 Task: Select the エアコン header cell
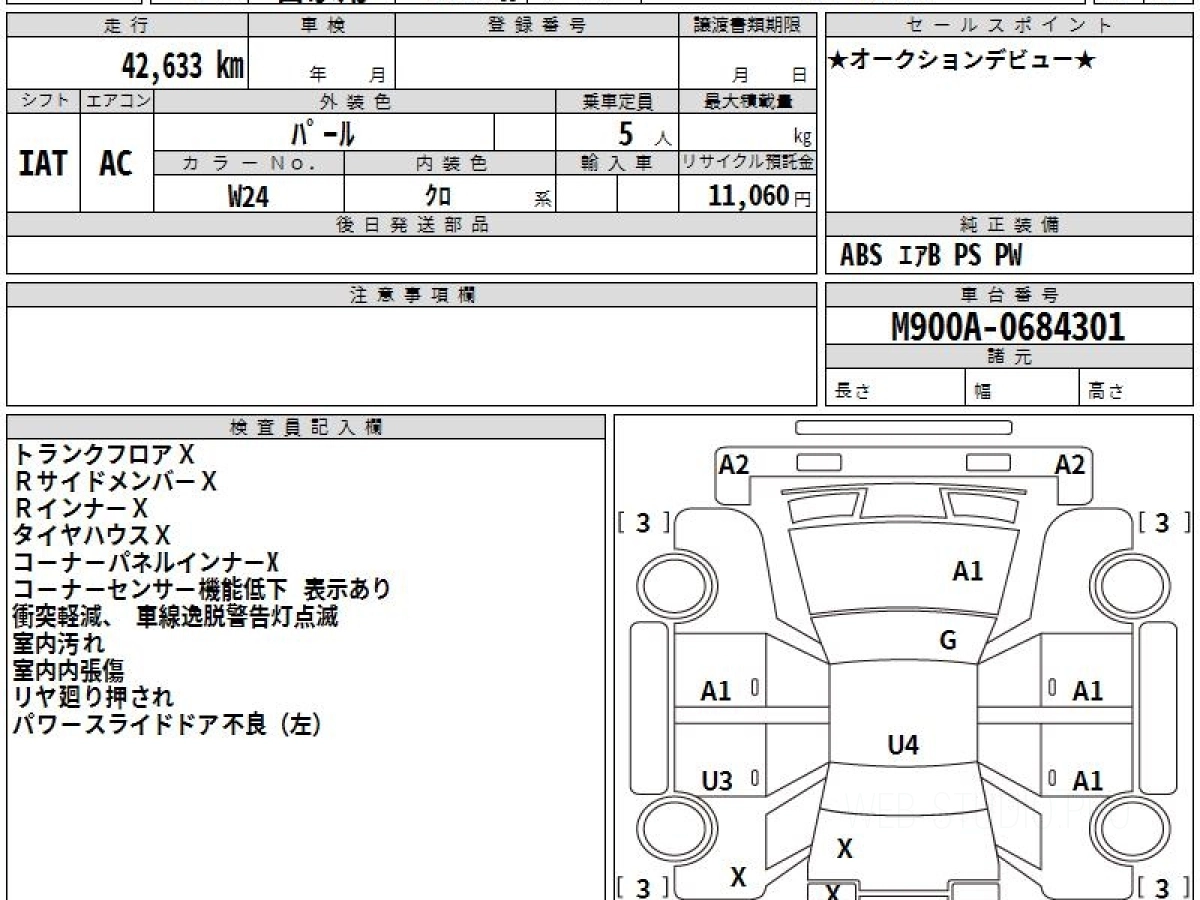(116, 101)
